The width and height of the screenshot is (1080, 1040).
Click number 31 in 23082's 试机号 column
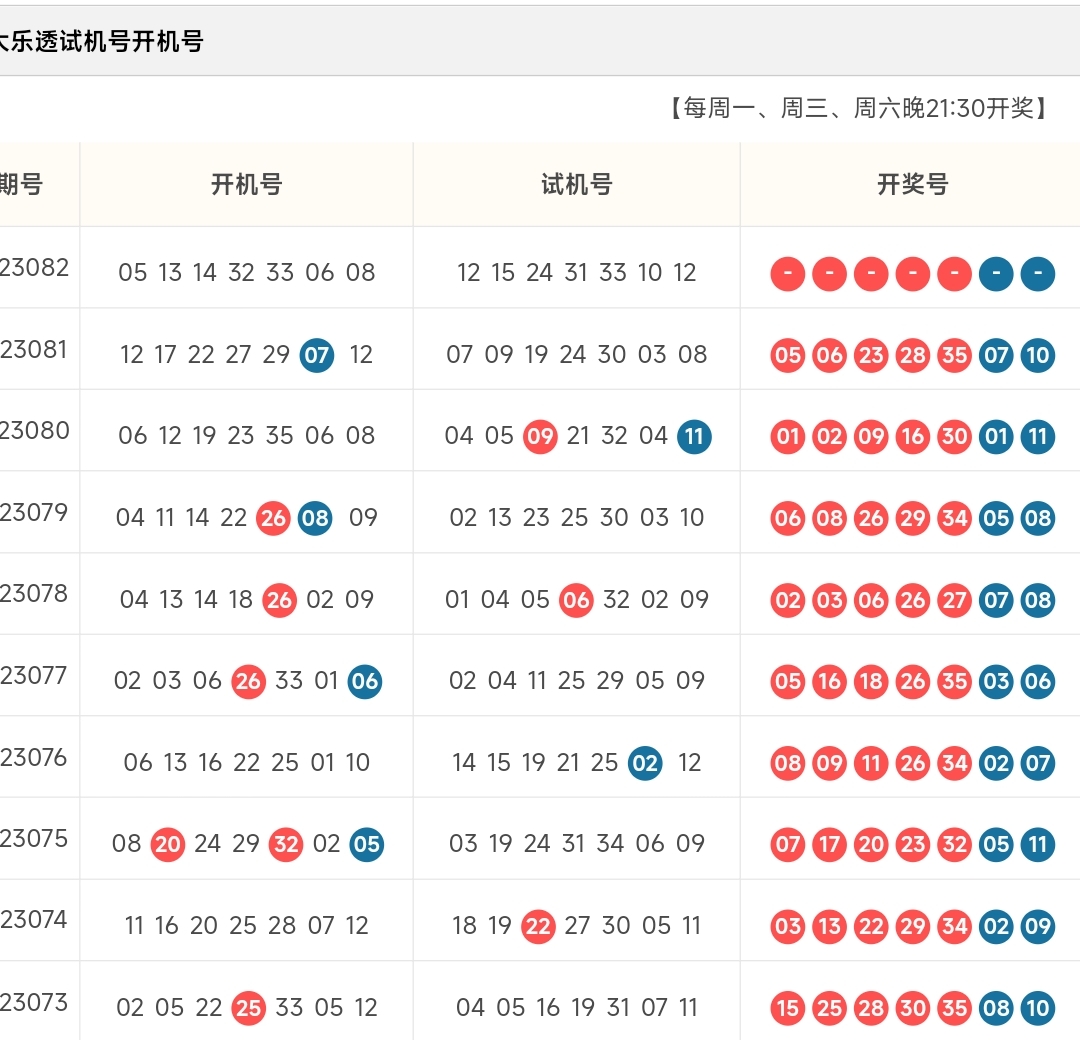(576, 273)
